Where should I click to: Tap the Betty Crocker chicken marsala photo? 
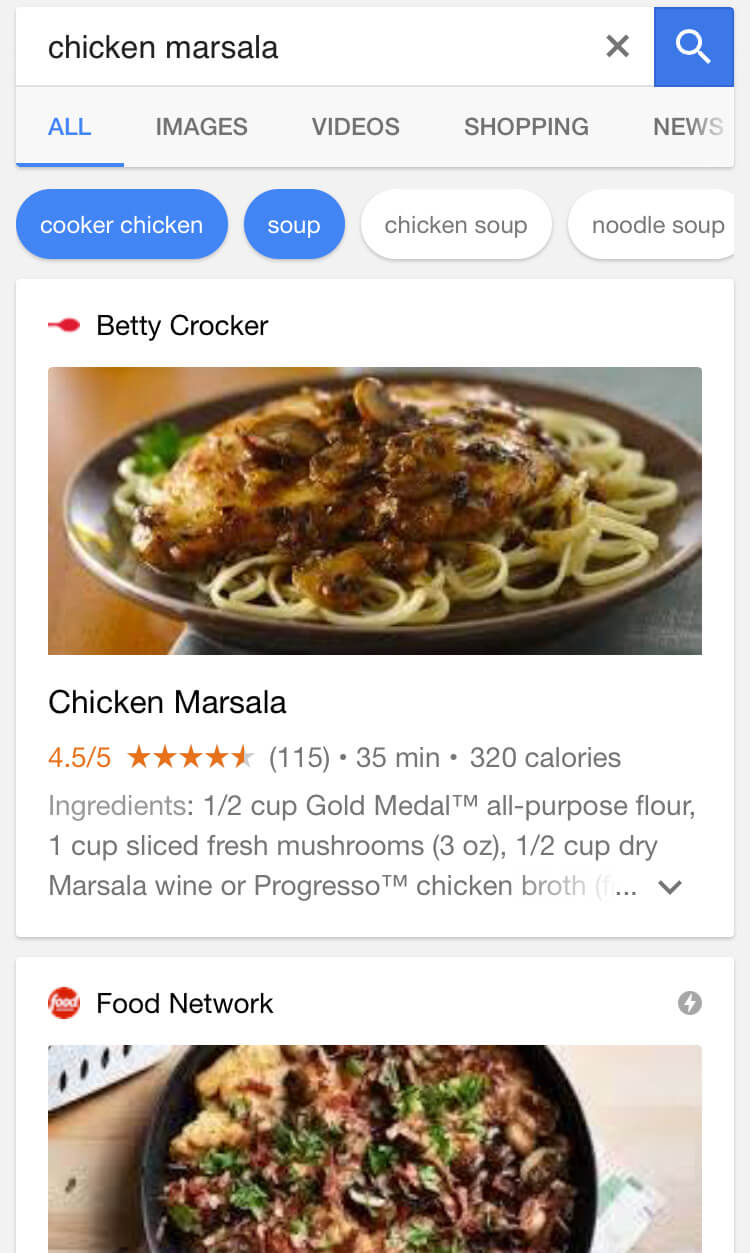[x=375, y=510]
